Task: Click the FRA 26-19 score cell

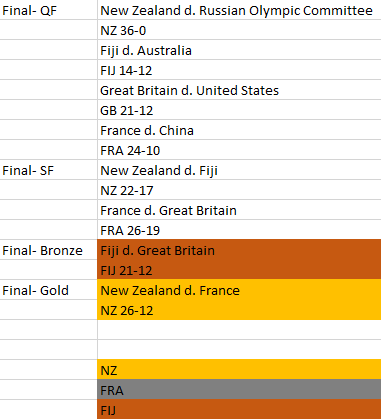Action: tap(239, 230)
